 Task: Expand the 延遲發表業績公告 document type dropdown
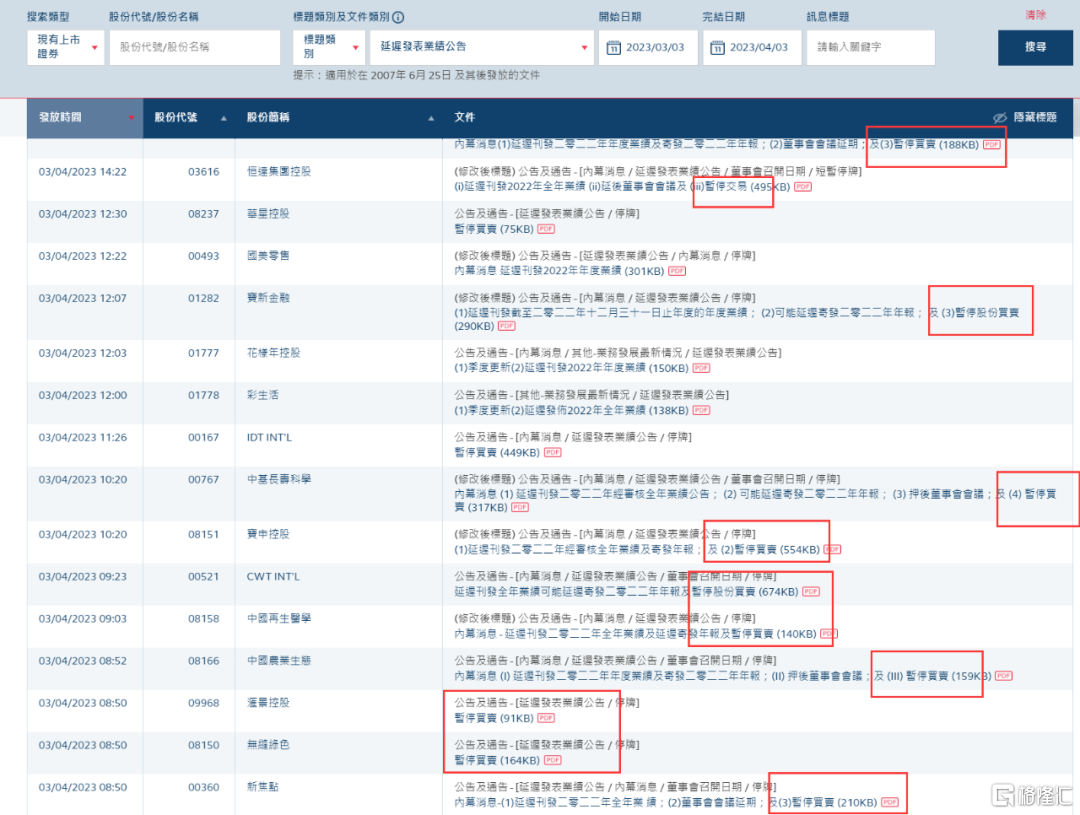click(x=481, y=47)
